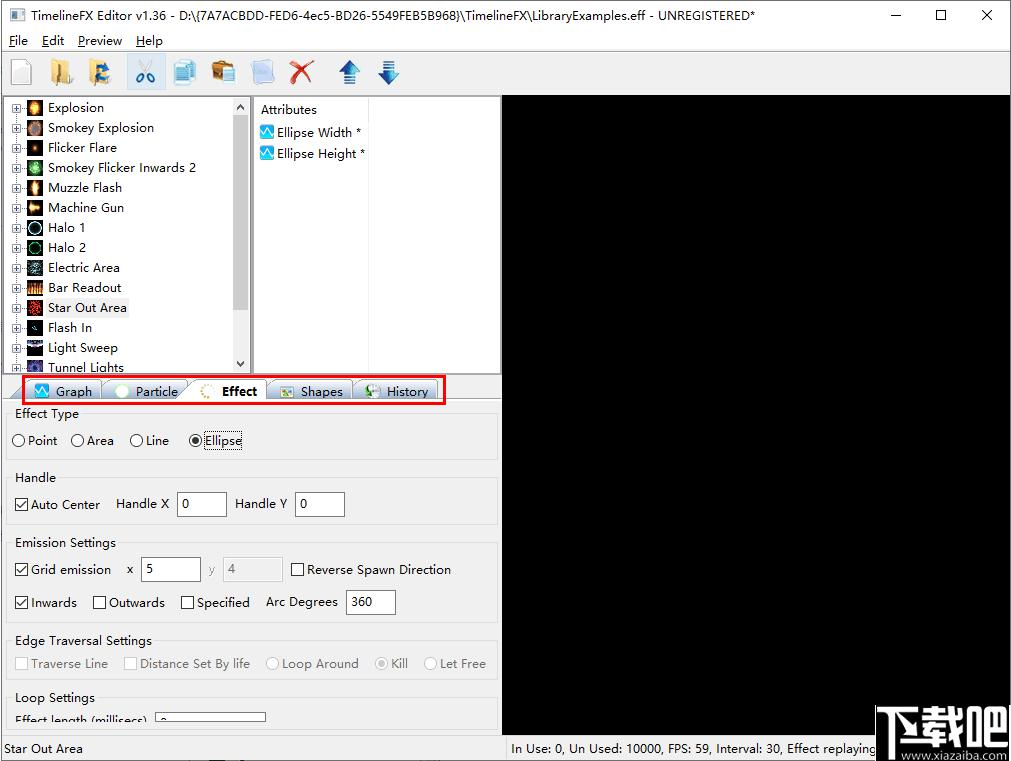This screenshot has width=1011, height=761.
Task: Switch to the Graph tab
Action: (63, 391)
